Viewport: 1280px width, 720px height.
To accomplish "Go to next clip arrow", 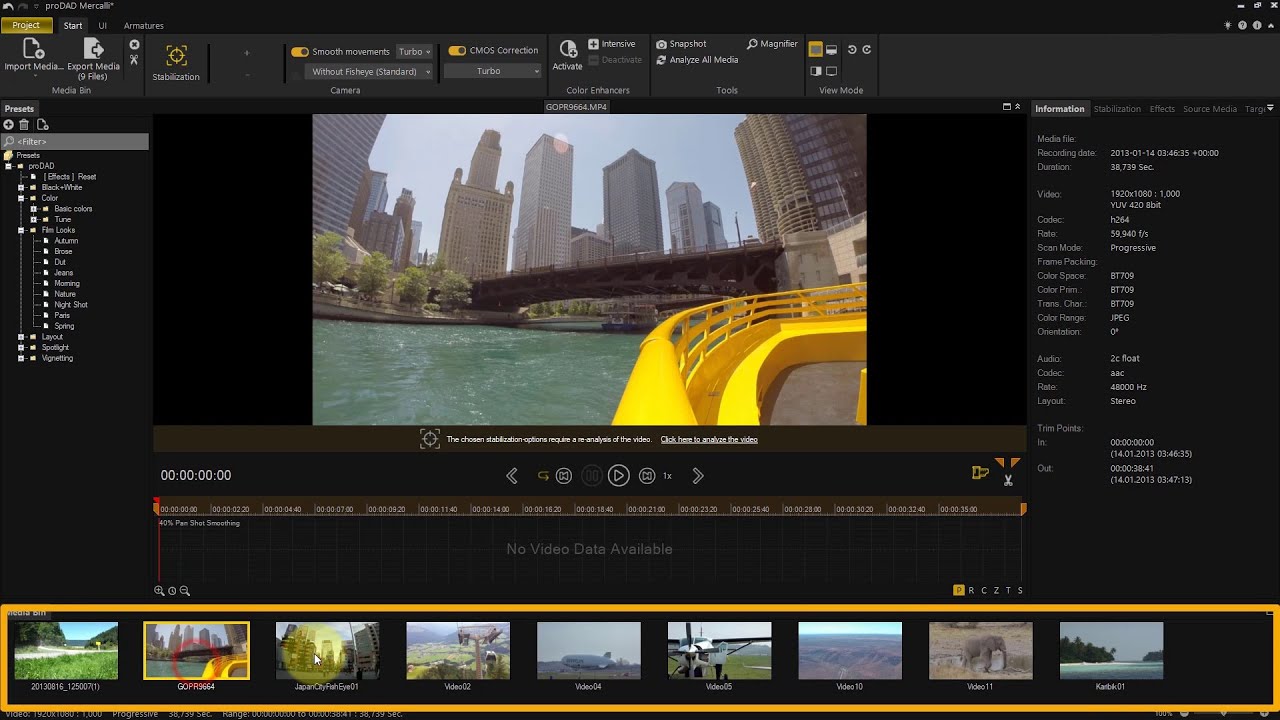I will [x=698, y=476].
